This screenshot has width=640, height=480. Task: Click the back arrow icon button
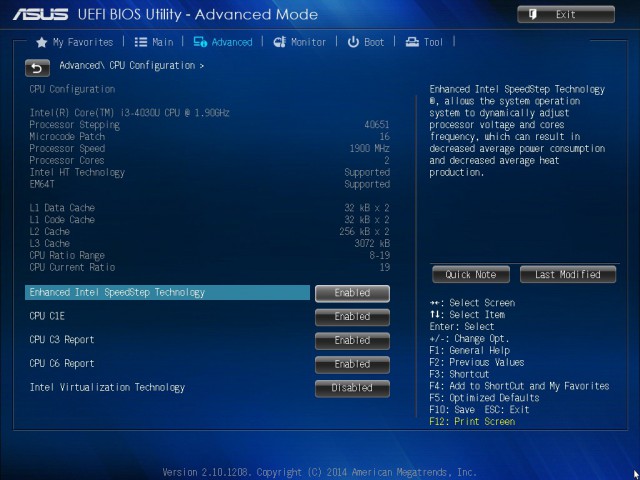point(38,68)
